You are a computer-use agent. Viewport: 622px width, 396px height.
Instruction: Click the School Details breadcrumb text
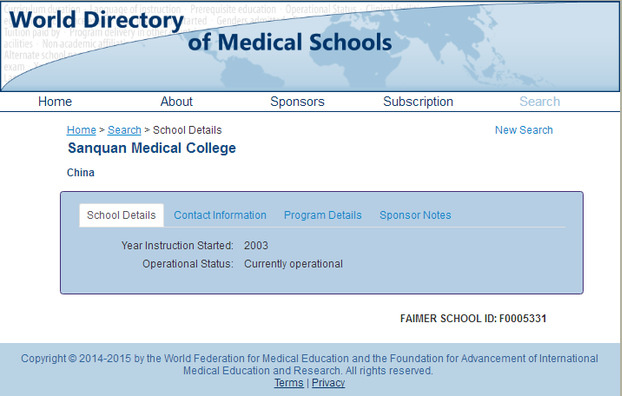(x=187, y=130)
